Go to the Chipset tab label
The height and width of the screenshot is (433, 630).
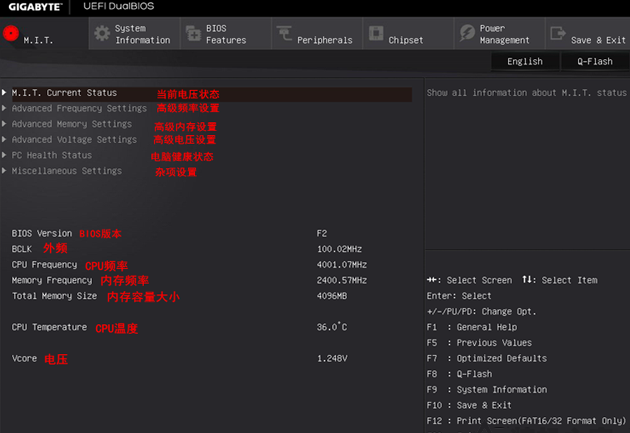tap(405, 40)
